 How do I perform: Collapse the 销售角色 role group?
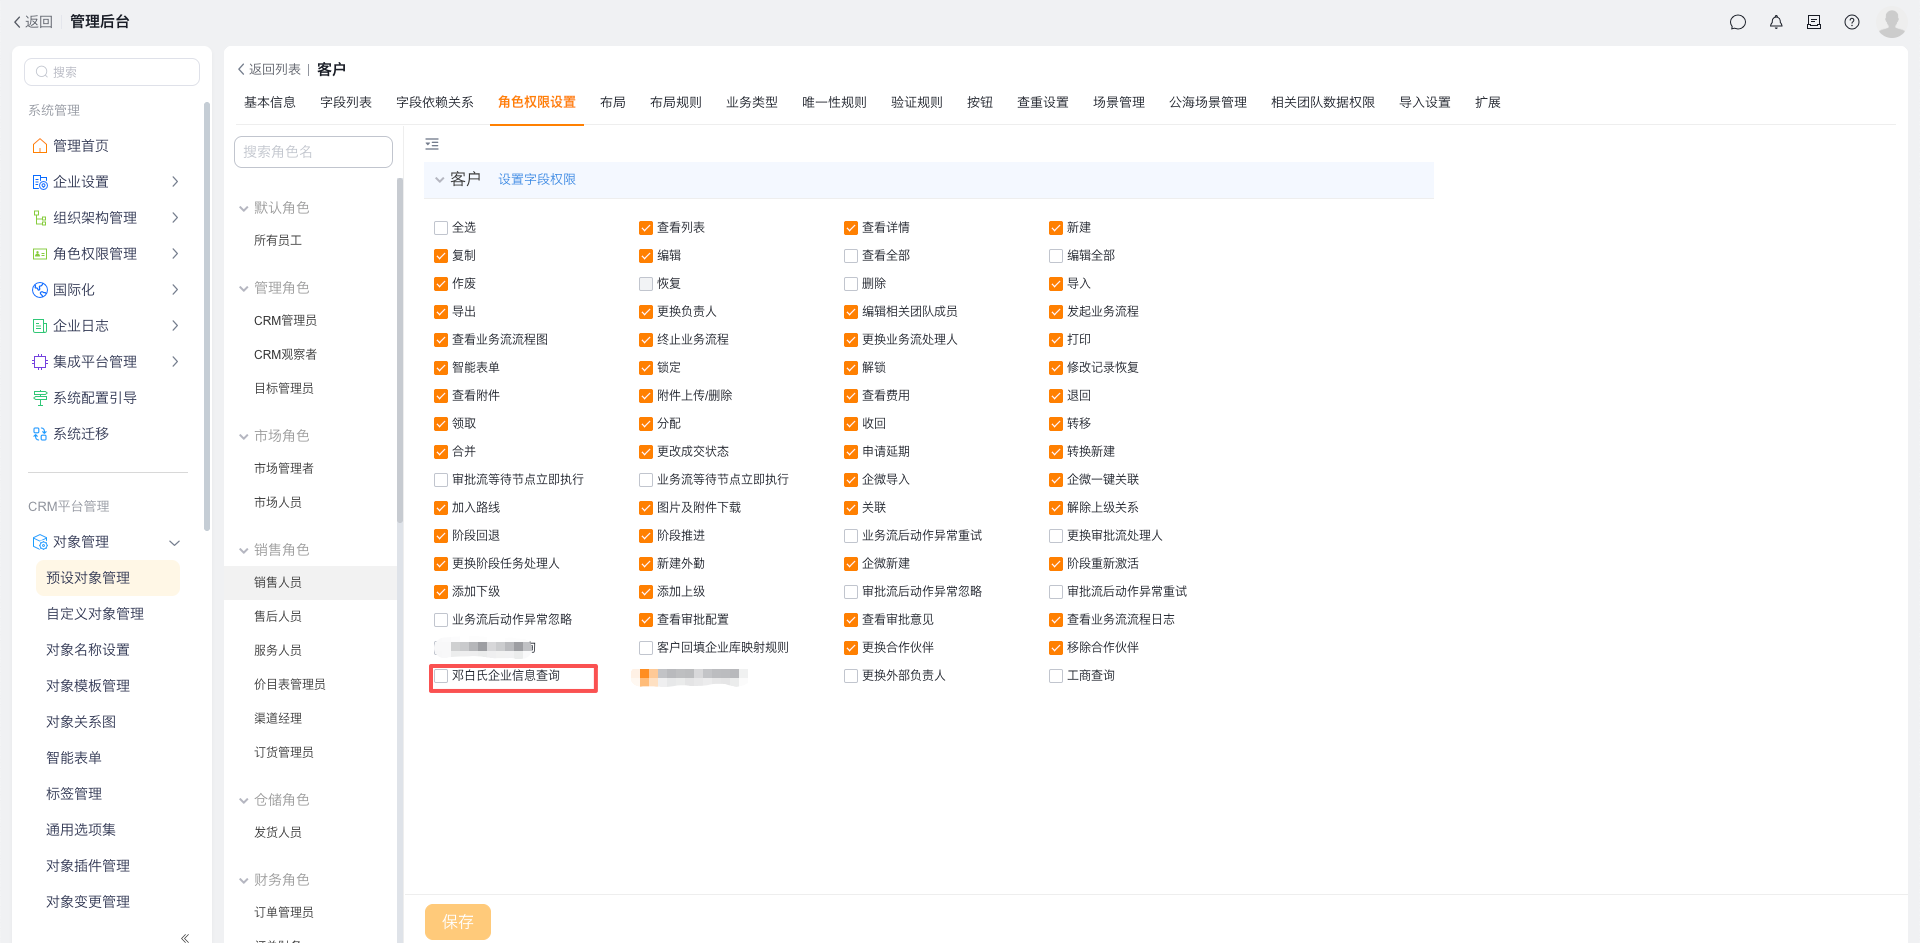[x=244, y=550]
